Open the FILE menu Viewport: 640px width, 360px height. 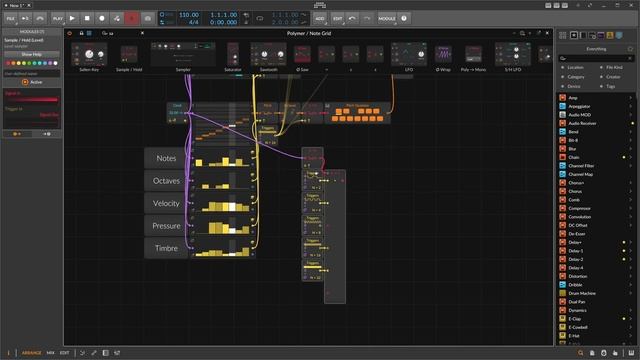pyautogui.click(x=11, y=18)
